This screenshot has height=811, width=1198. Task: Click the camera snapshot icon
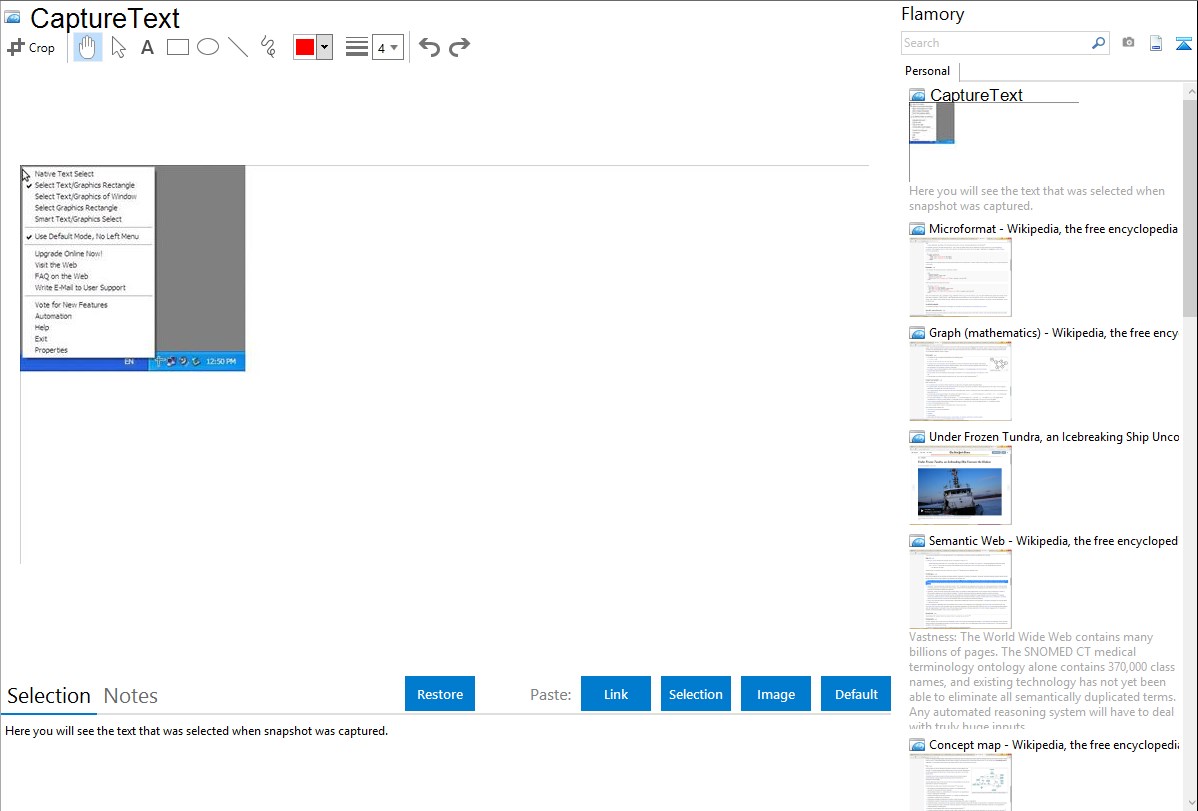(1128, 43)
